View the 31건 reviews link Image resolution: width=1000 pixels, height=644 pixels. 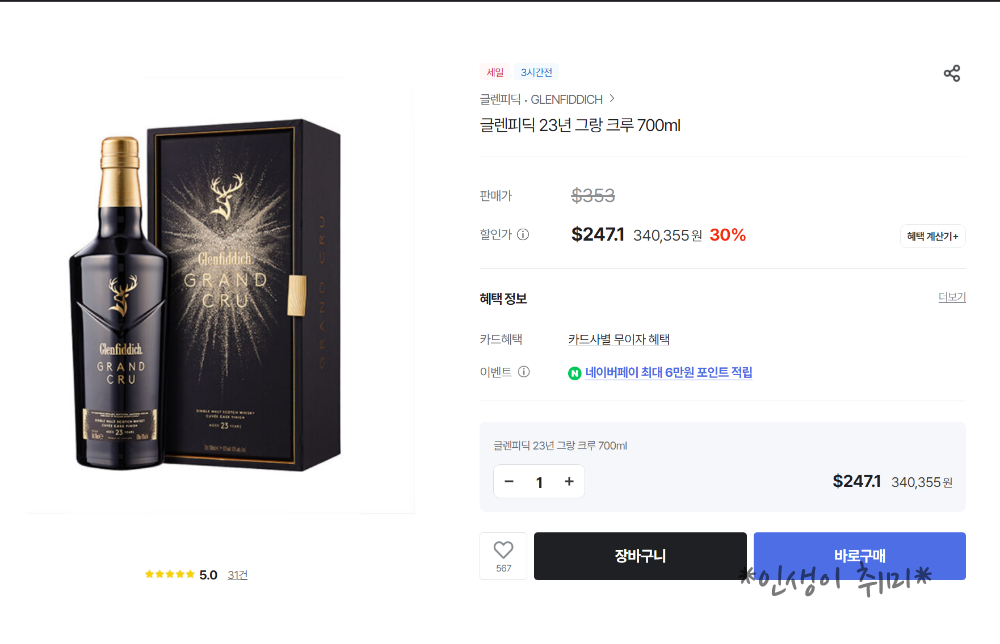[x=237, y=575]
